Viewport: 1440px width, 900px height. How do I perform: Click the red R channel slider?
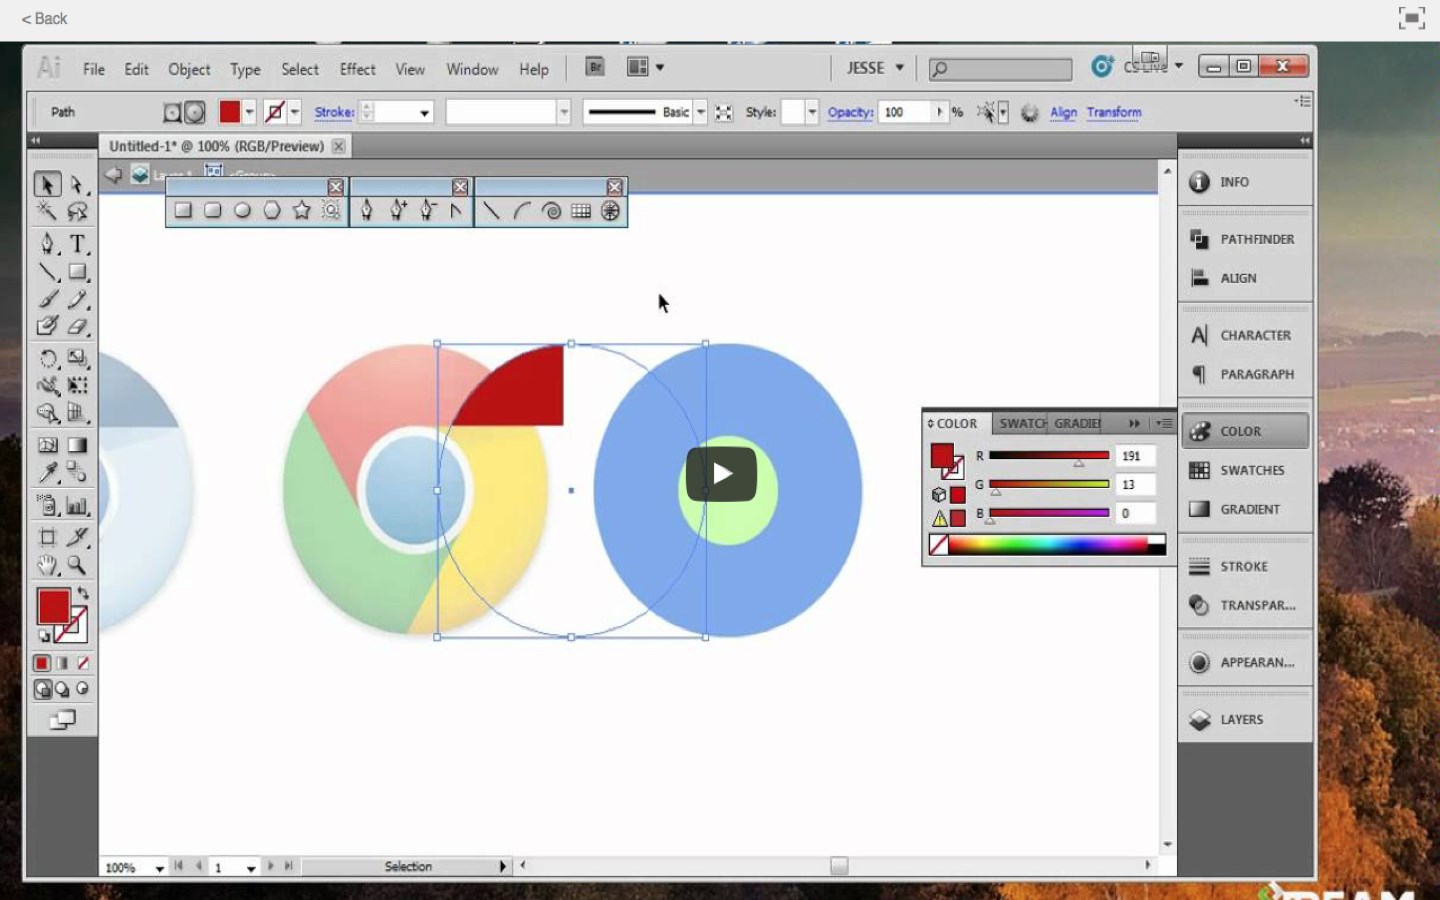1049,456
